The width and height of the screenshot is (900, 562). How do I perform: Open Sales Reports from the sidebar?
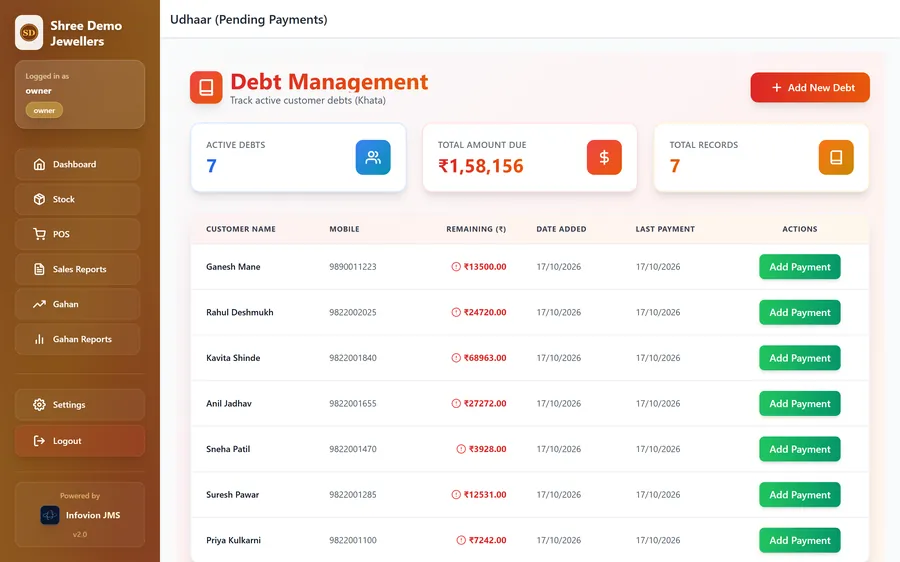coord(77,269)
